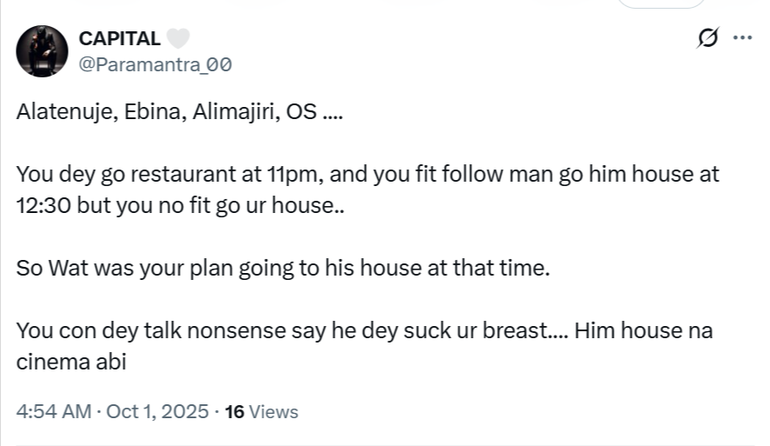Click the word Views in the footer
This screenshot has width=770, height=446.
point(273,411)
